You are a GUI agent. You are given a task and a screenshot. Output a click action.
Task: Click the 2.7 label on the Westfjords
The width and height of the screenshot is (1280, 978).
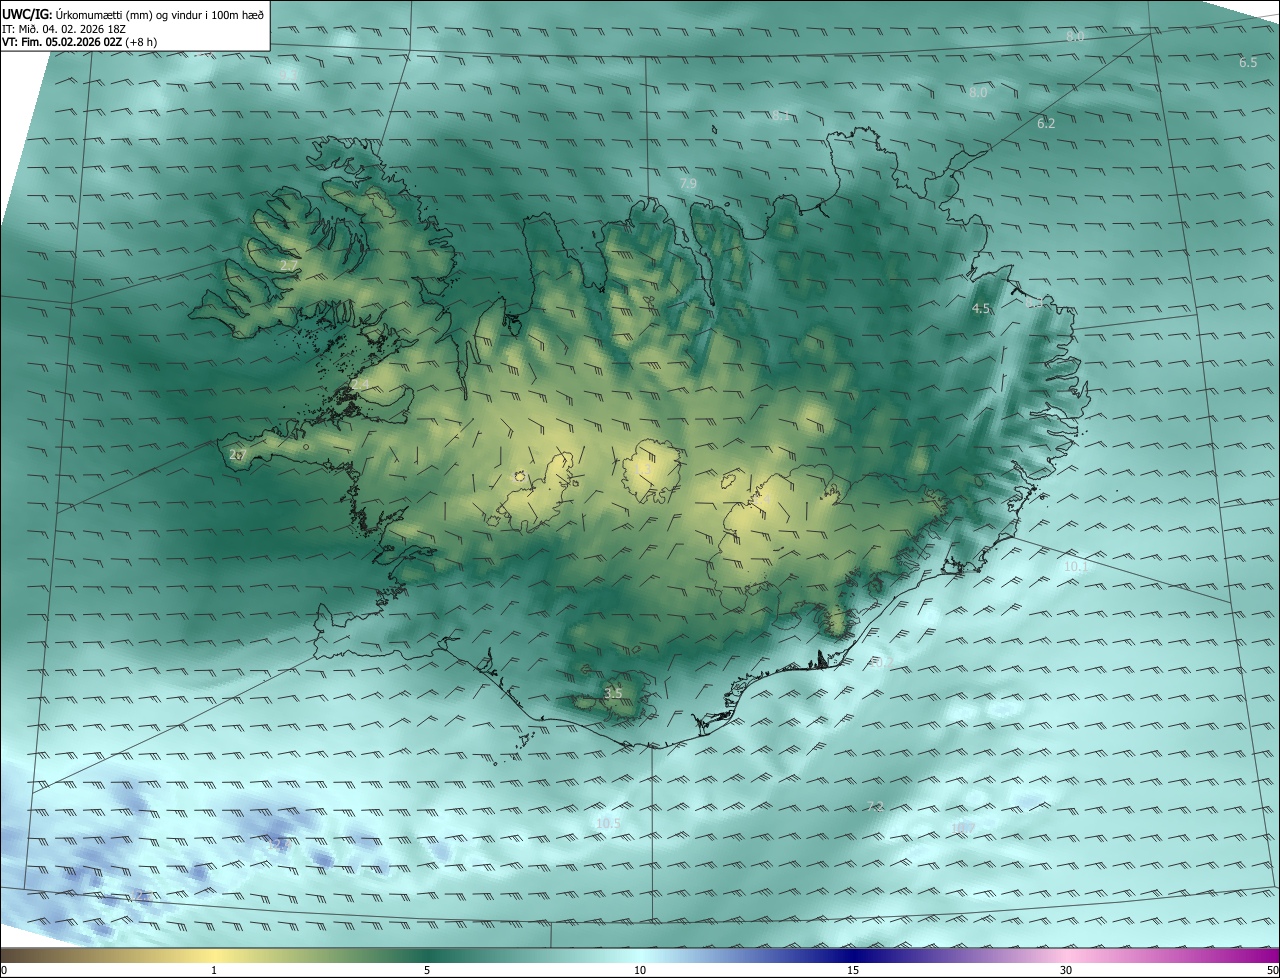(288, 266)
